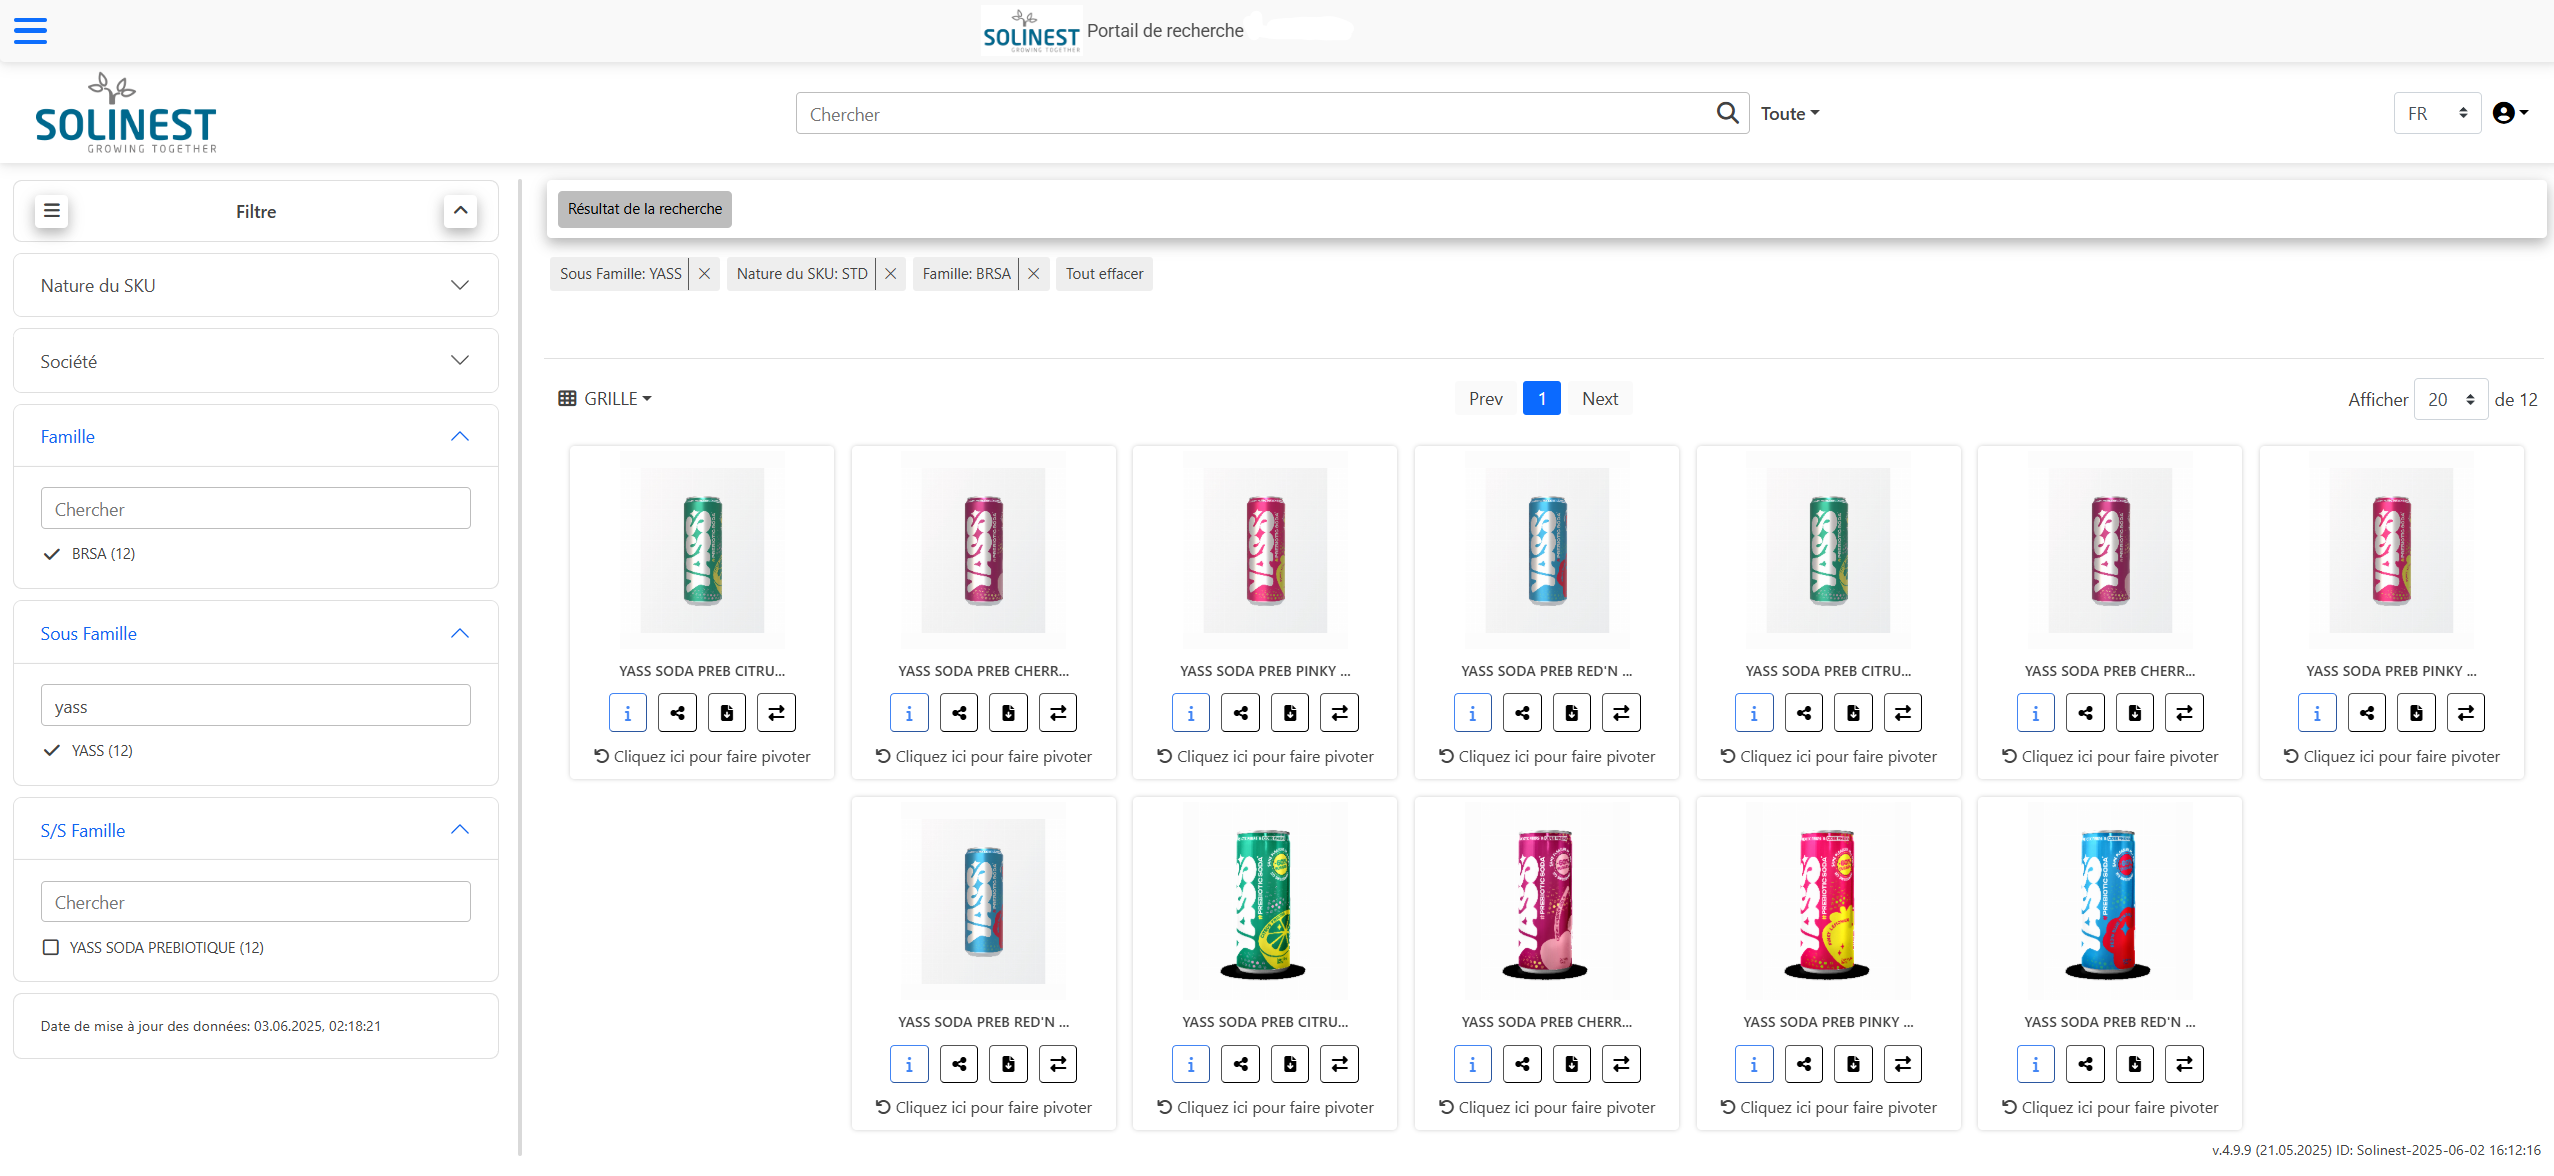This screenshot has width=2554, height=1176.
Task: Open the user account icon menu
Action: coord(2510,113)
